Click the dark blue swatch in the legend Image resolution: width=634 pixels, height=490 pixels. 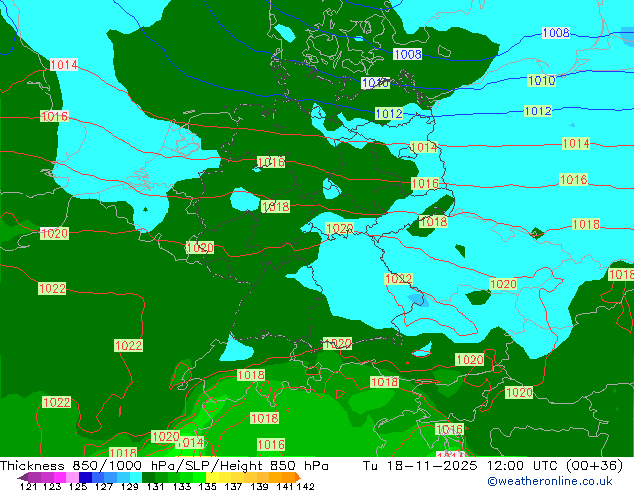point(85,477)
